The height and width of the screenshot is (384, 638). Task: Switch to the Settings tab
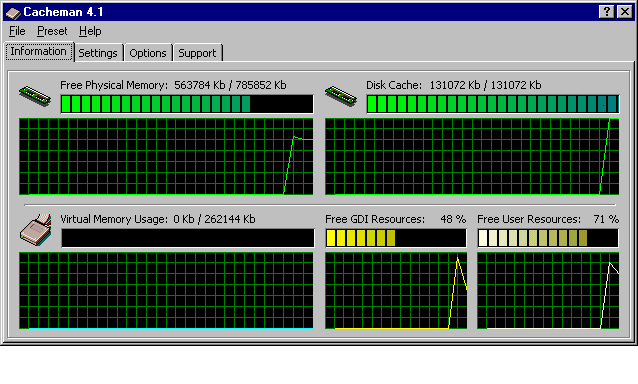pos(98,53)
